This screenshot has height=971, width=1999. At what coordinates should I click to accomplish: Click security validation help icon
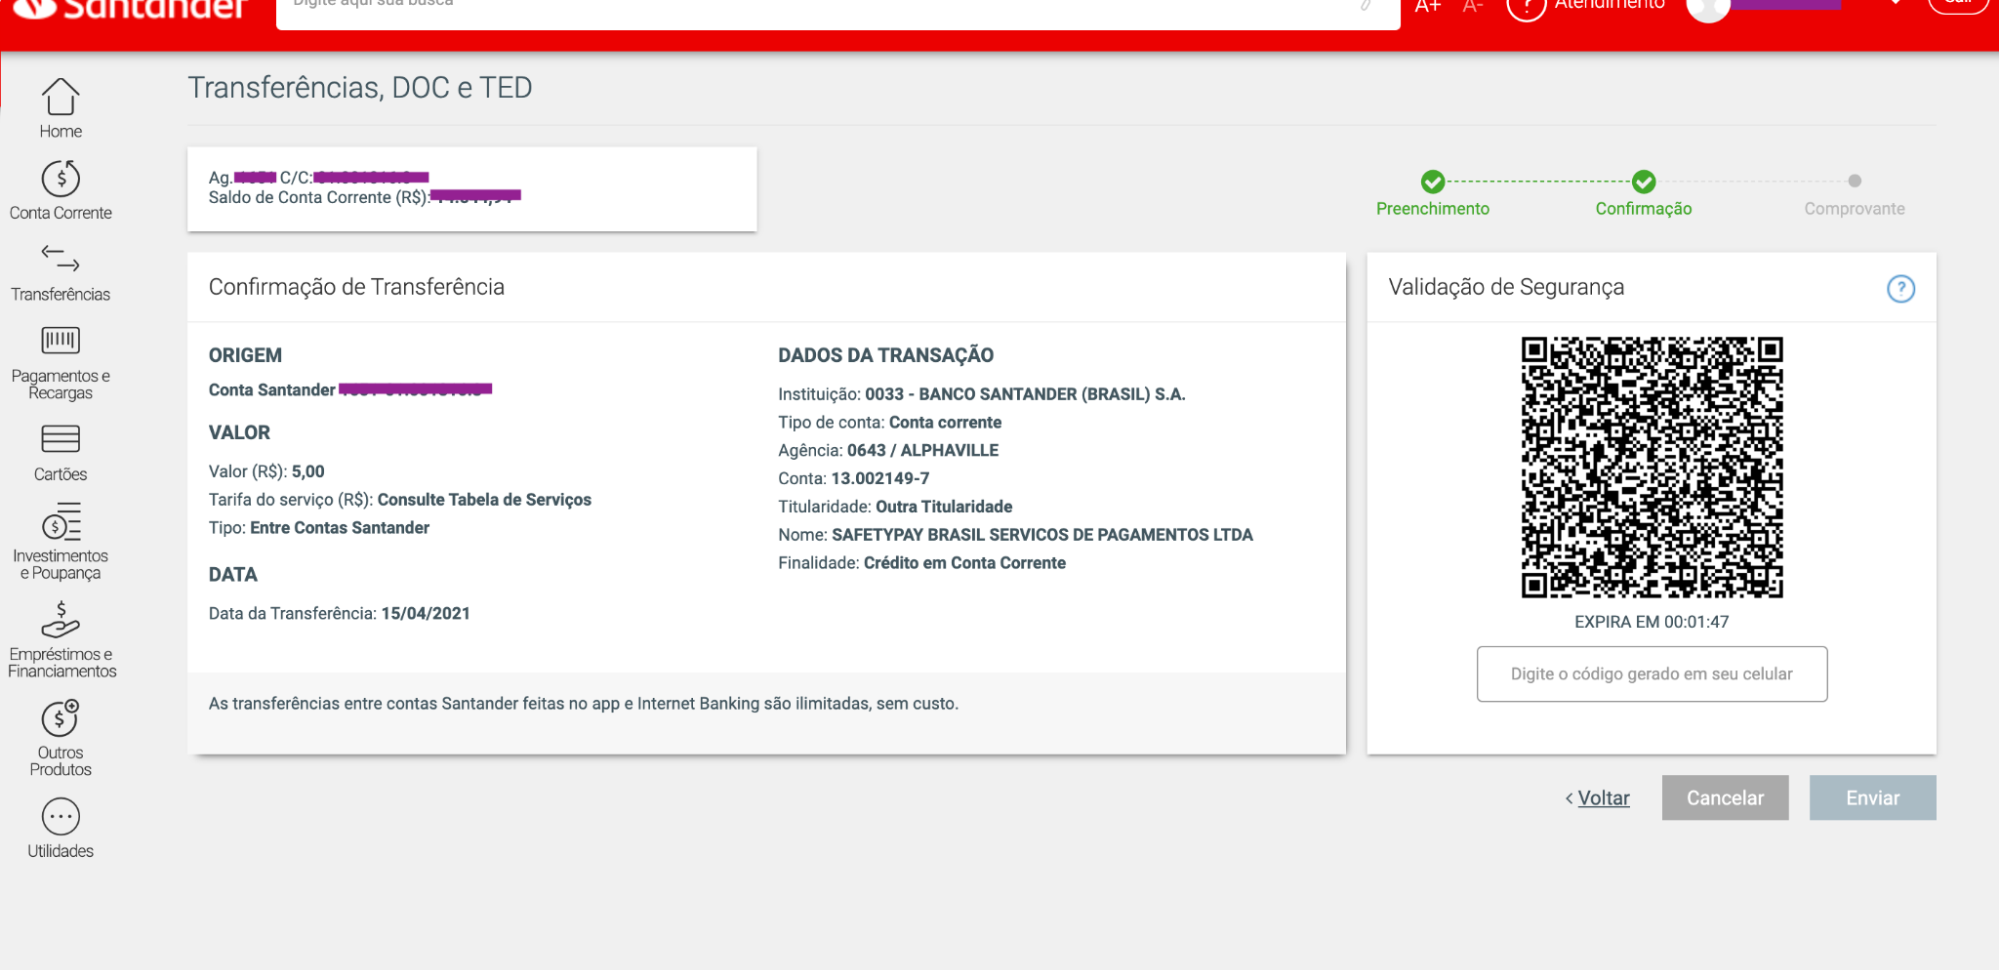(1900, 289)
